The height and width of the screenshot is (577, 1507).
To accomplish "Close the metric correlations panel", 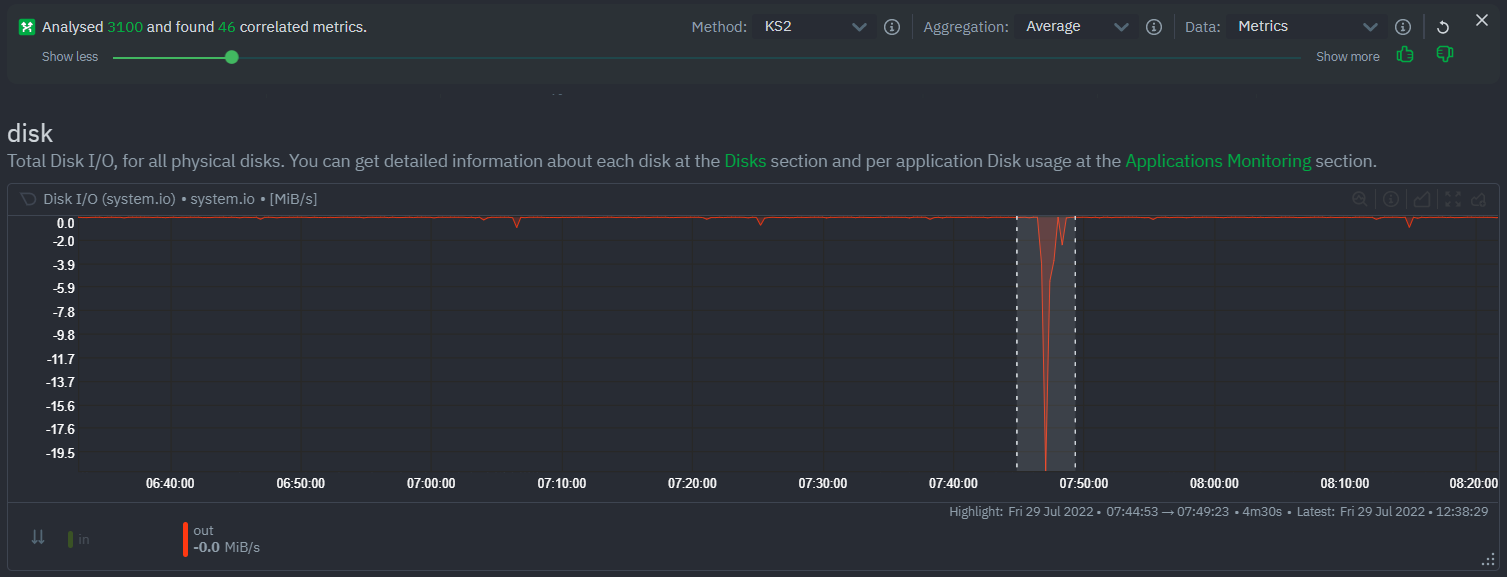I will coord(1482,20).
